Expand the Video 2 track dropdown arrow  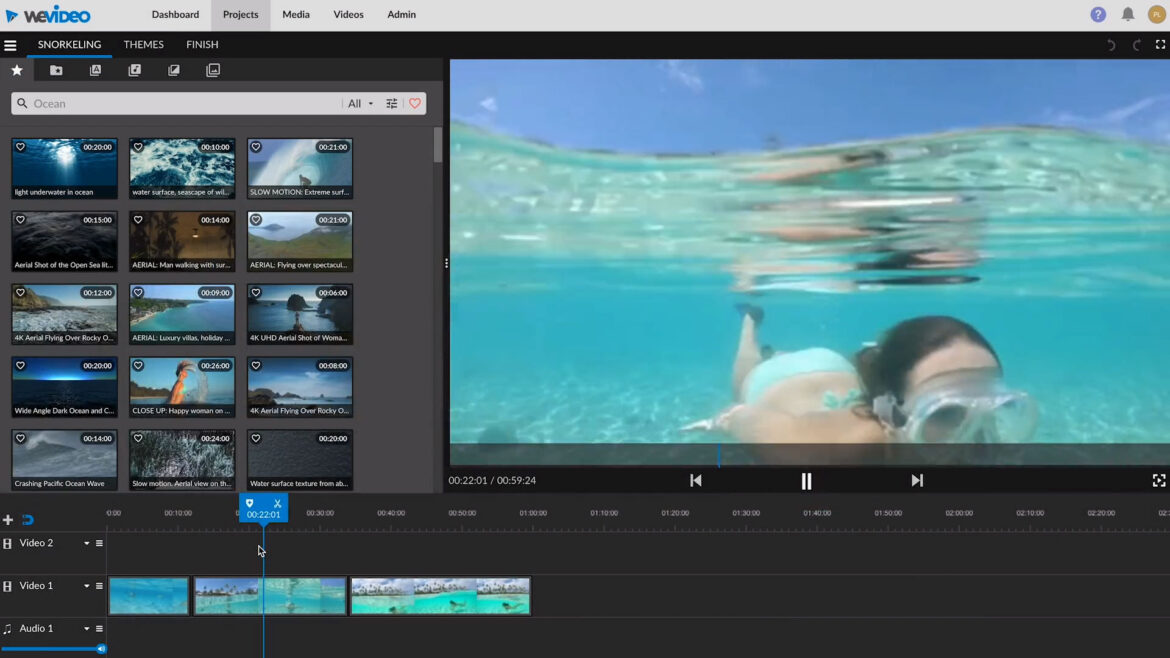click(86, 544)
